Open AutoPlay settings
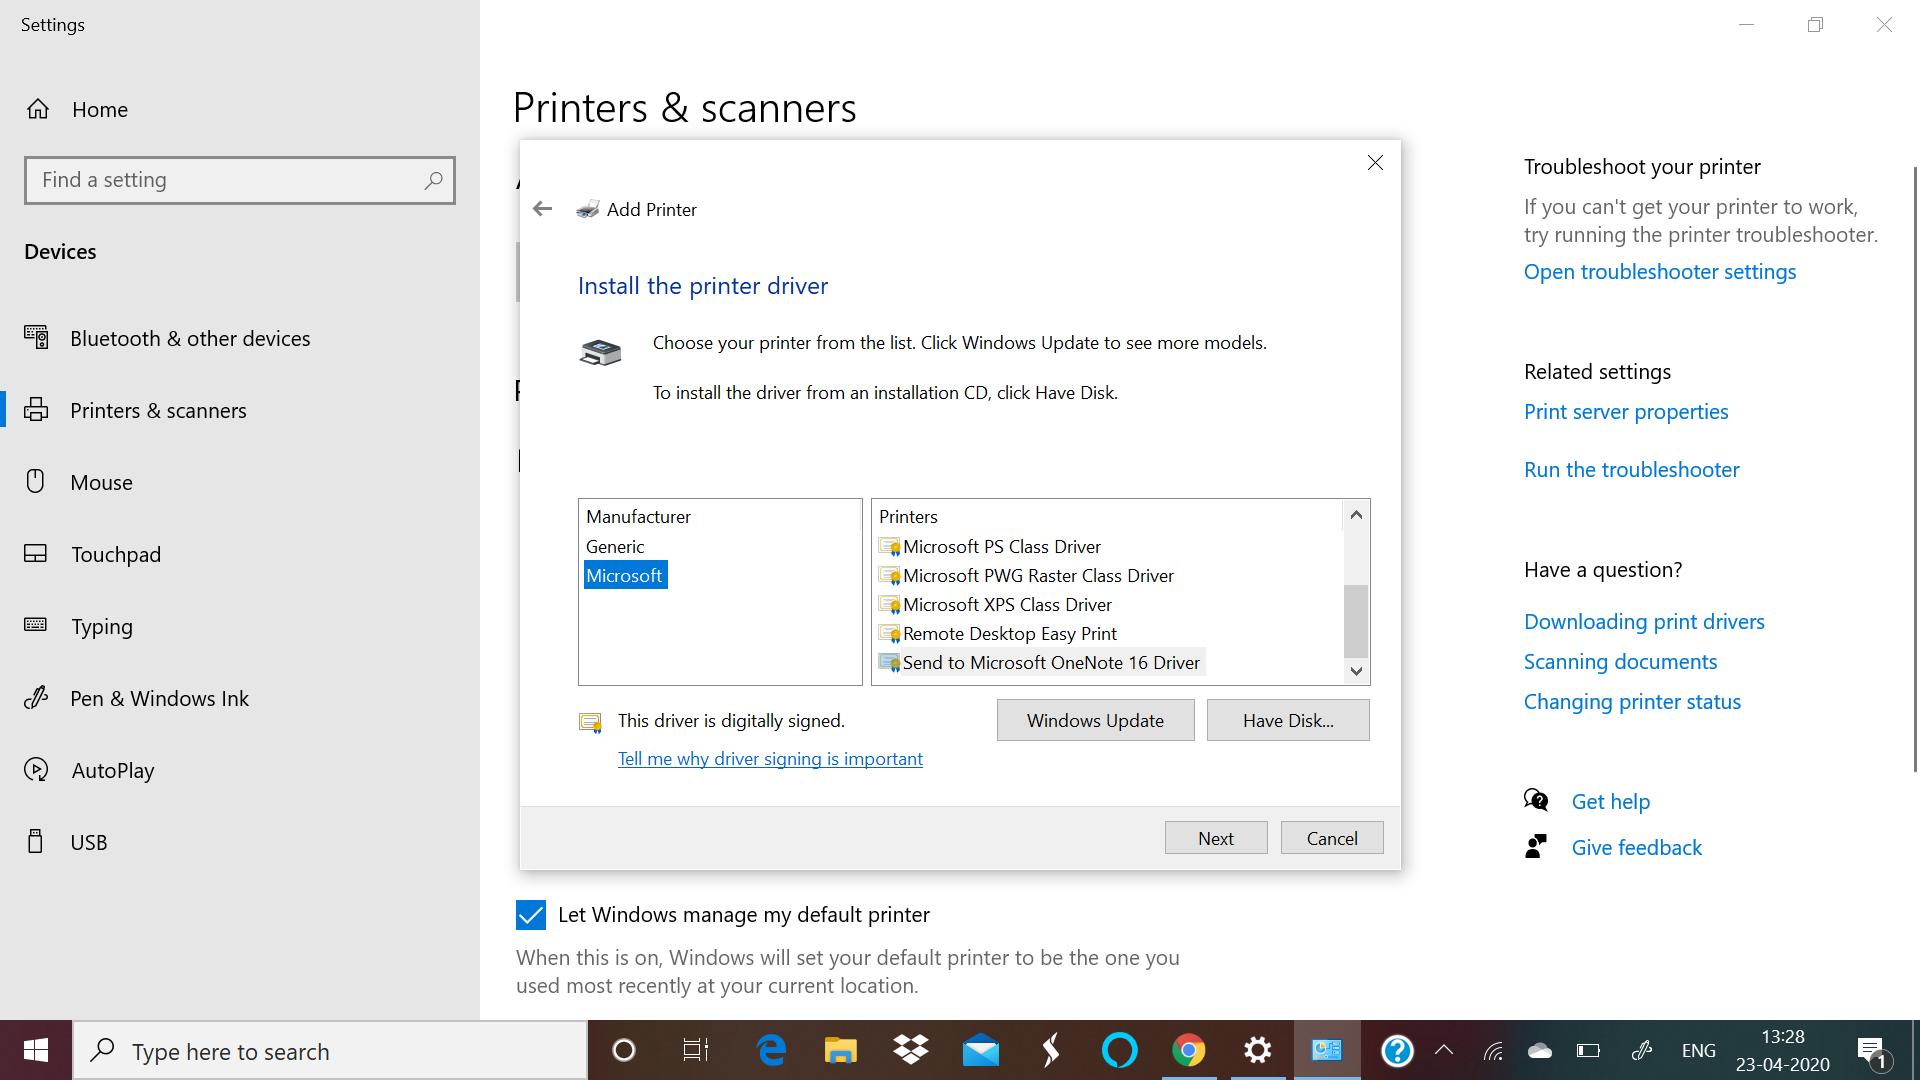 [x=113, y=770]
